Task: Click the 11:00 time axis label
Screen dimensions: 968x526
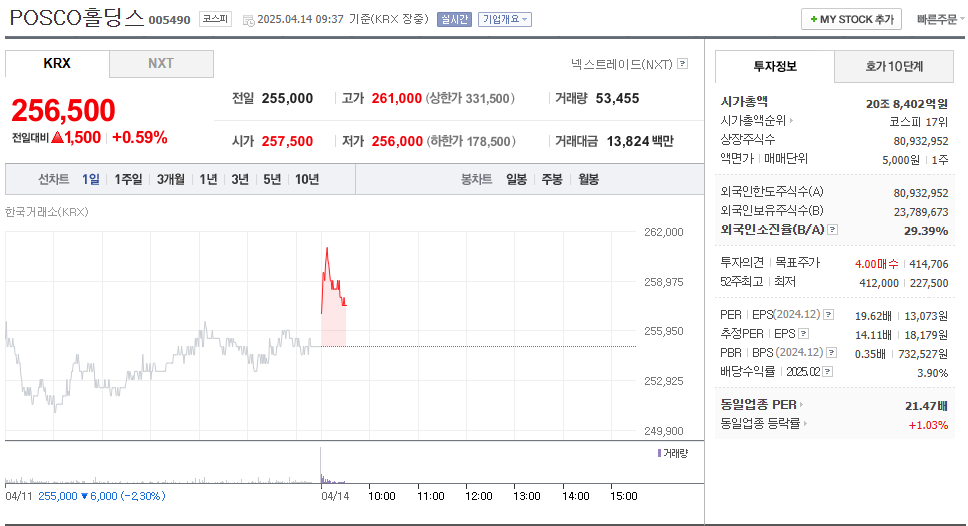Action: coord(430,496)
